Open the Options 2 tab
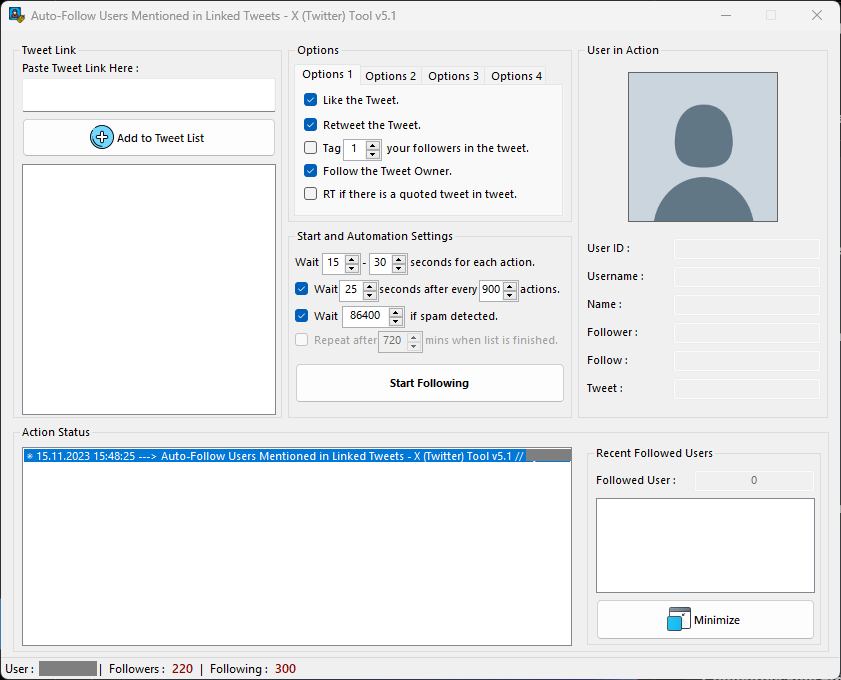The height and width of the screenshot is (680, 841). coord(390,76)
